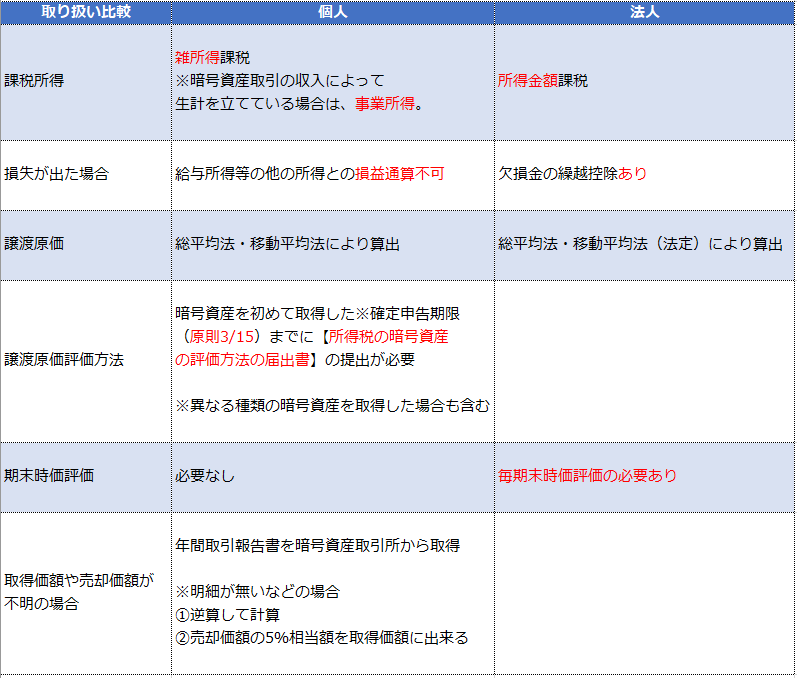Click the red 雑所得 text

[x=197, y=57]
